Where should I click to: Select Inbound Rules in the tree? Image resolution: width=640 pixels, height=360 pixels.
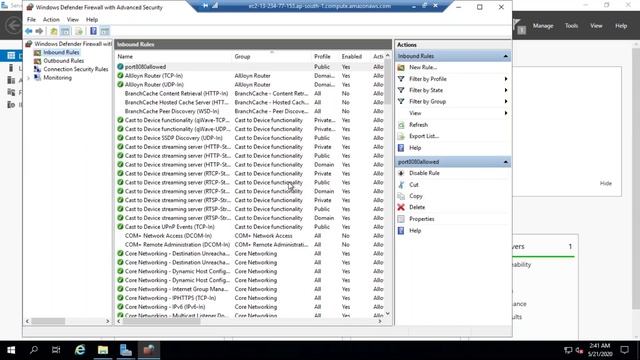[x=61, y=52]
